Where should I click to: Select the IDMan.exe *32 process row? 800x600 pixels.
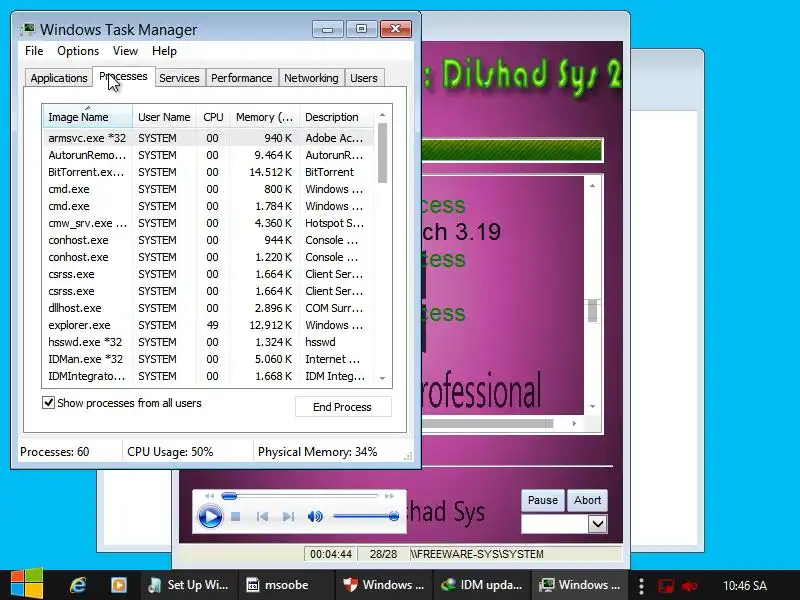coord(208,359)
